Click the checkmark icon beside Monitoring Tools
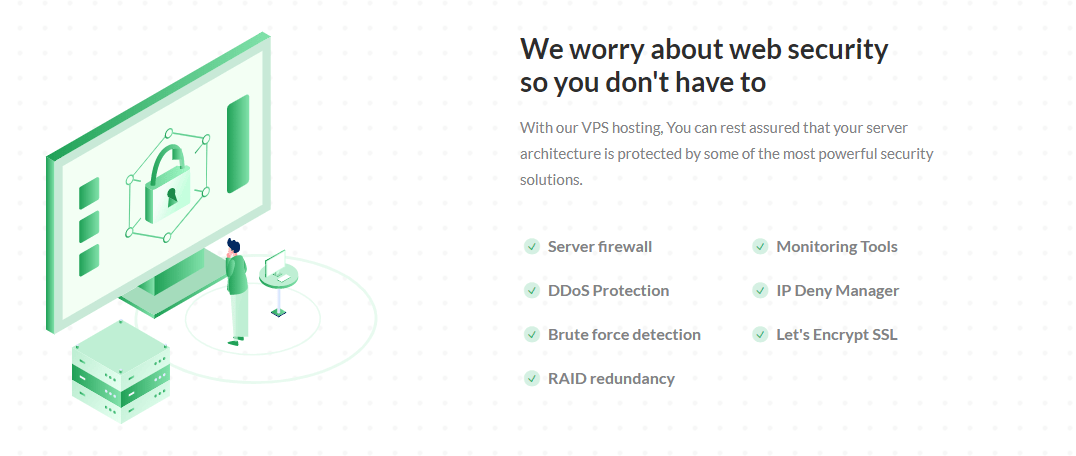The image size is (1076, 456). 760,246
